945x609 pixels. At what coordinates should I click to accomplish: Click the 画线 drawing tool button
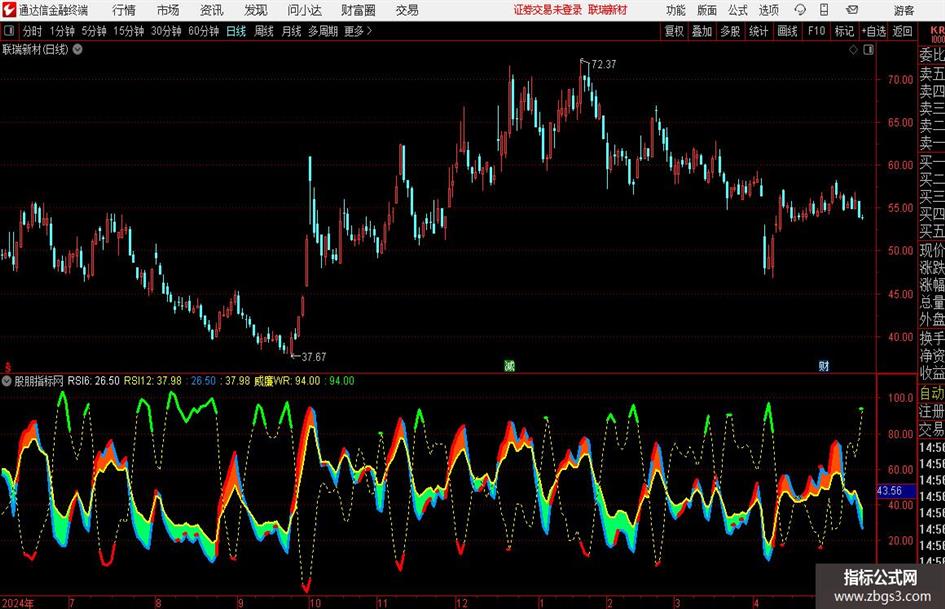[x=787, y=31]
